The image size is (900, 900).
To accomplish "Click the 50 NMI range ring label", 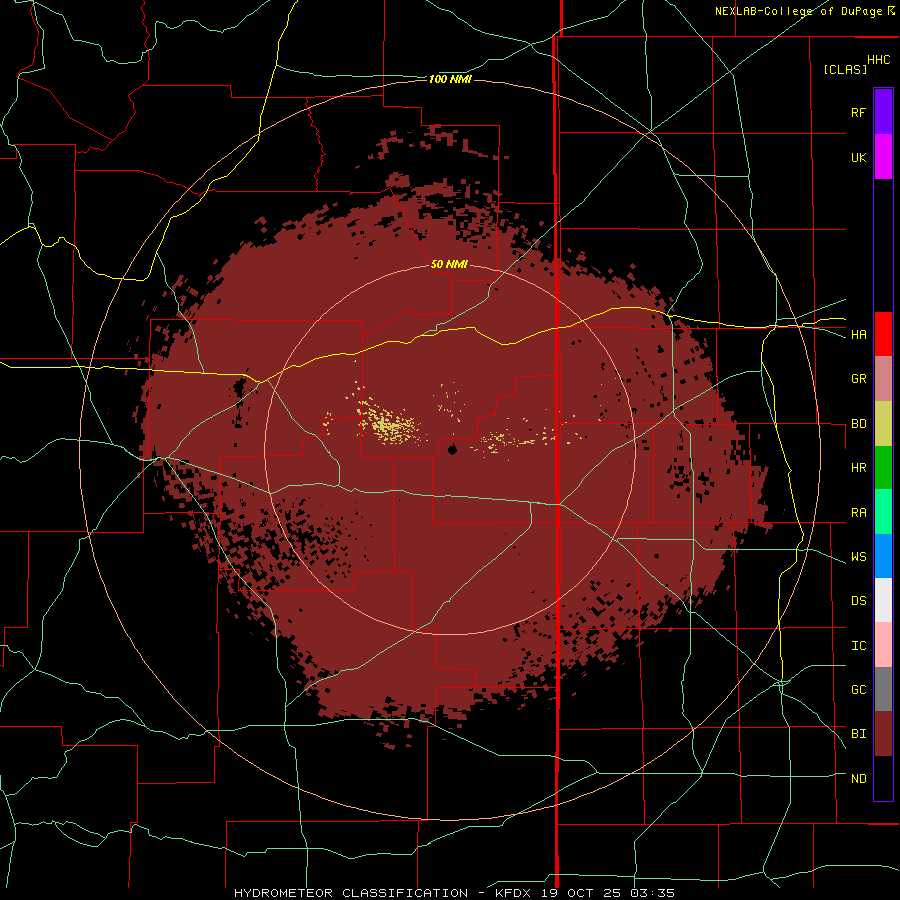I will 449,264.
